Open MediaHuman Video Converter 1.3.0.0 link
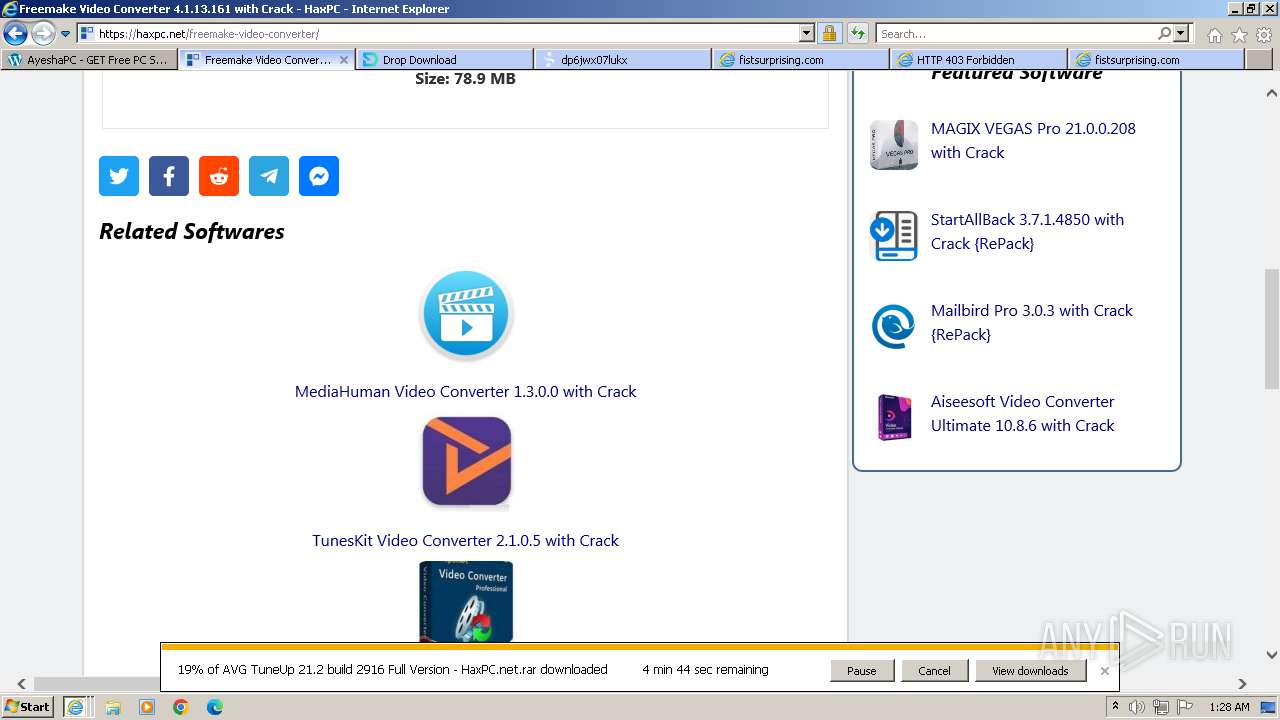Image resolution: width=1280 pixels, height=720 pixels. [x=466, y=392]
